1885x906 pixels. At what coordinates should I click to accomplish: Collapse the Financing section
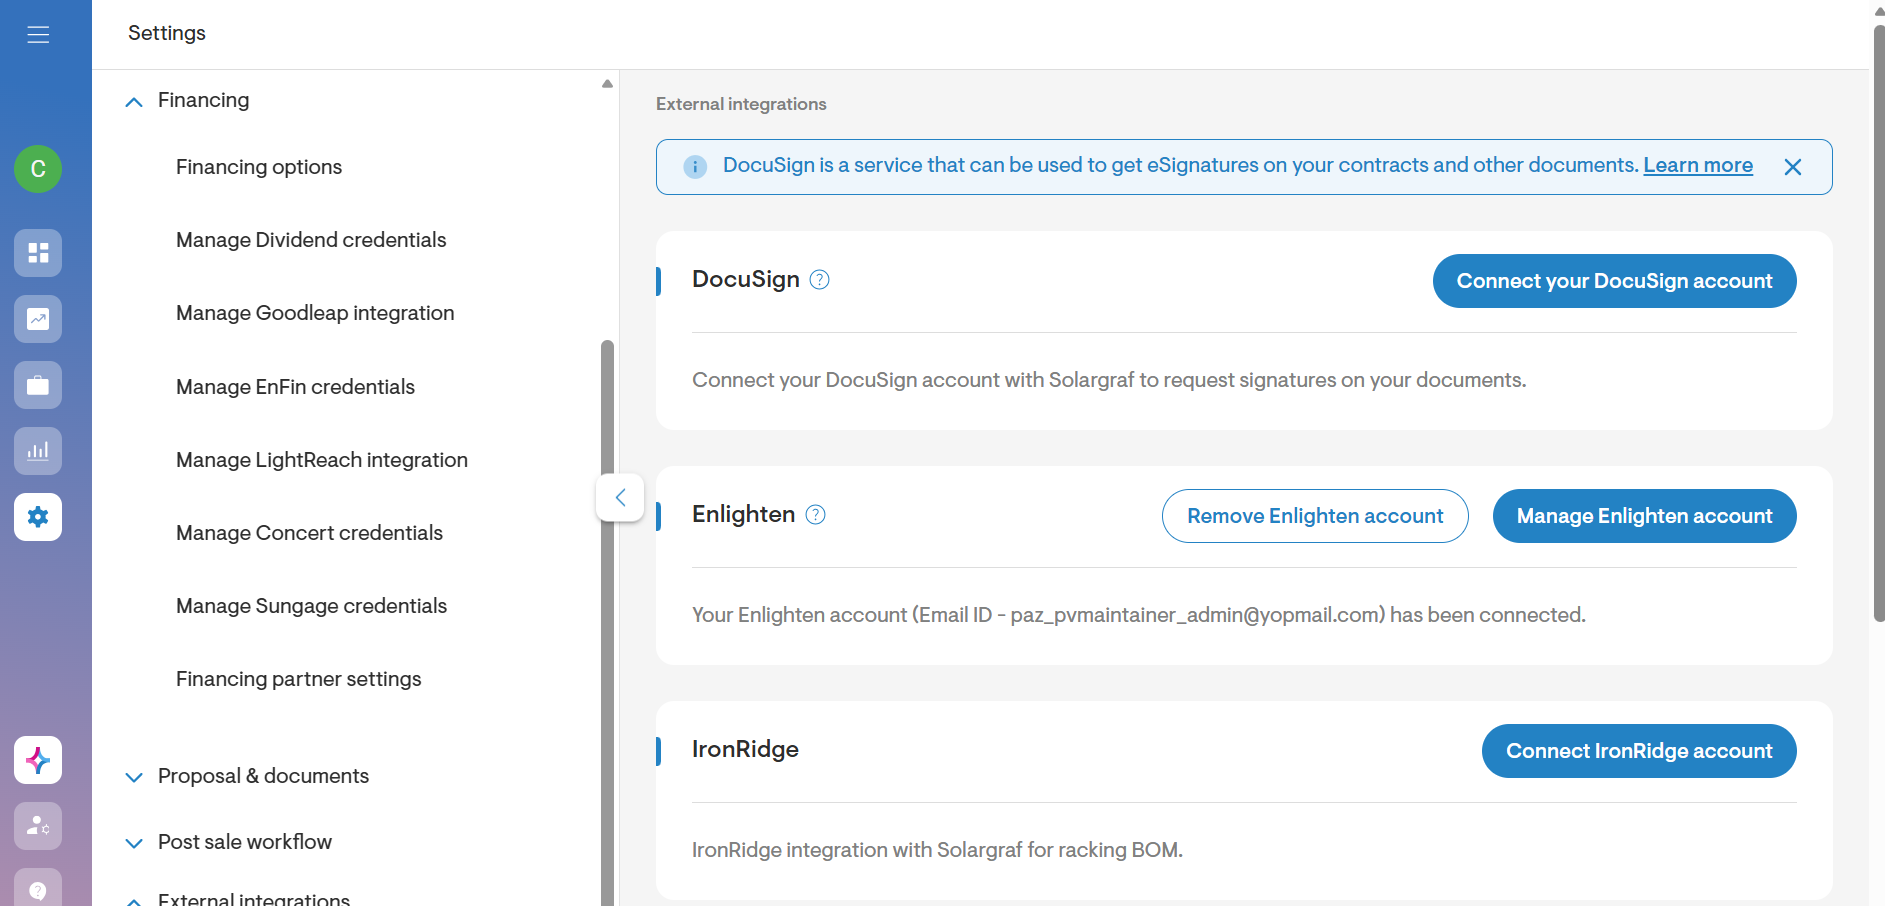(x=134, y=102)
